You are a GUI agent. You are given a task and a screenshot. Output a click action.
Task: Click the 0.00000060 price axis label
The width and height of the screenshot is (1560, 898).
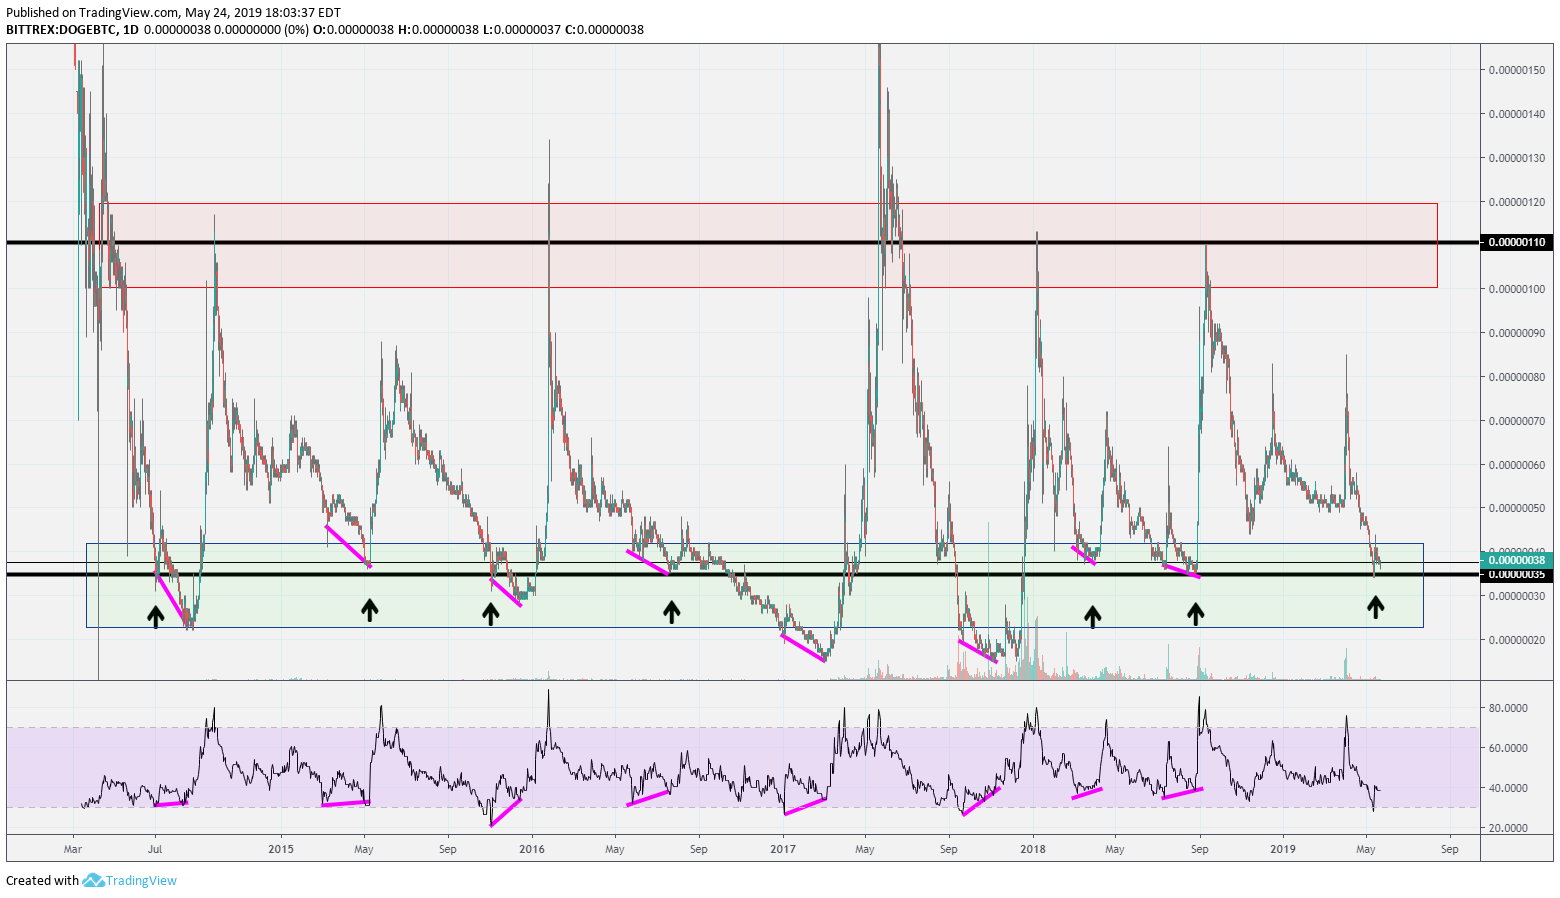tap(1517, 465)
